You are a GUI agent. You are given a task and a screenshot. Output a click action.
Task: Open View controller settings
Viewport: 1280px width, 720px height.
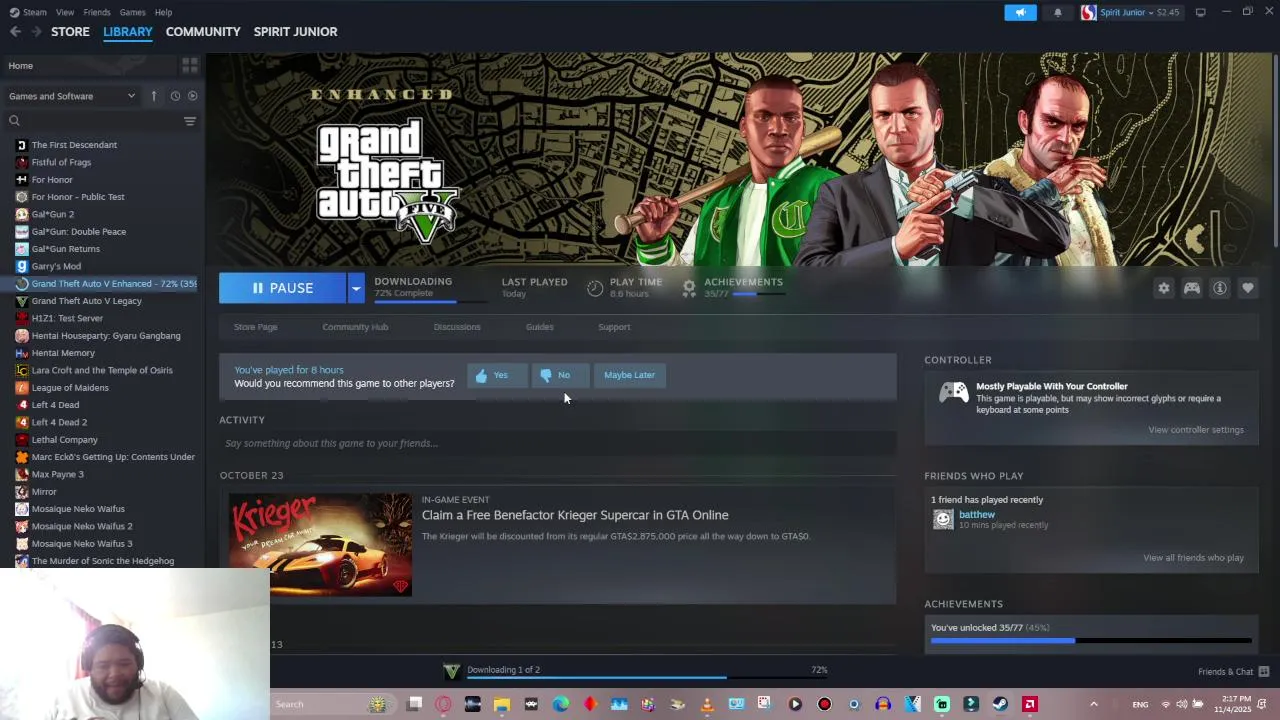click(x=1196, y=430)
